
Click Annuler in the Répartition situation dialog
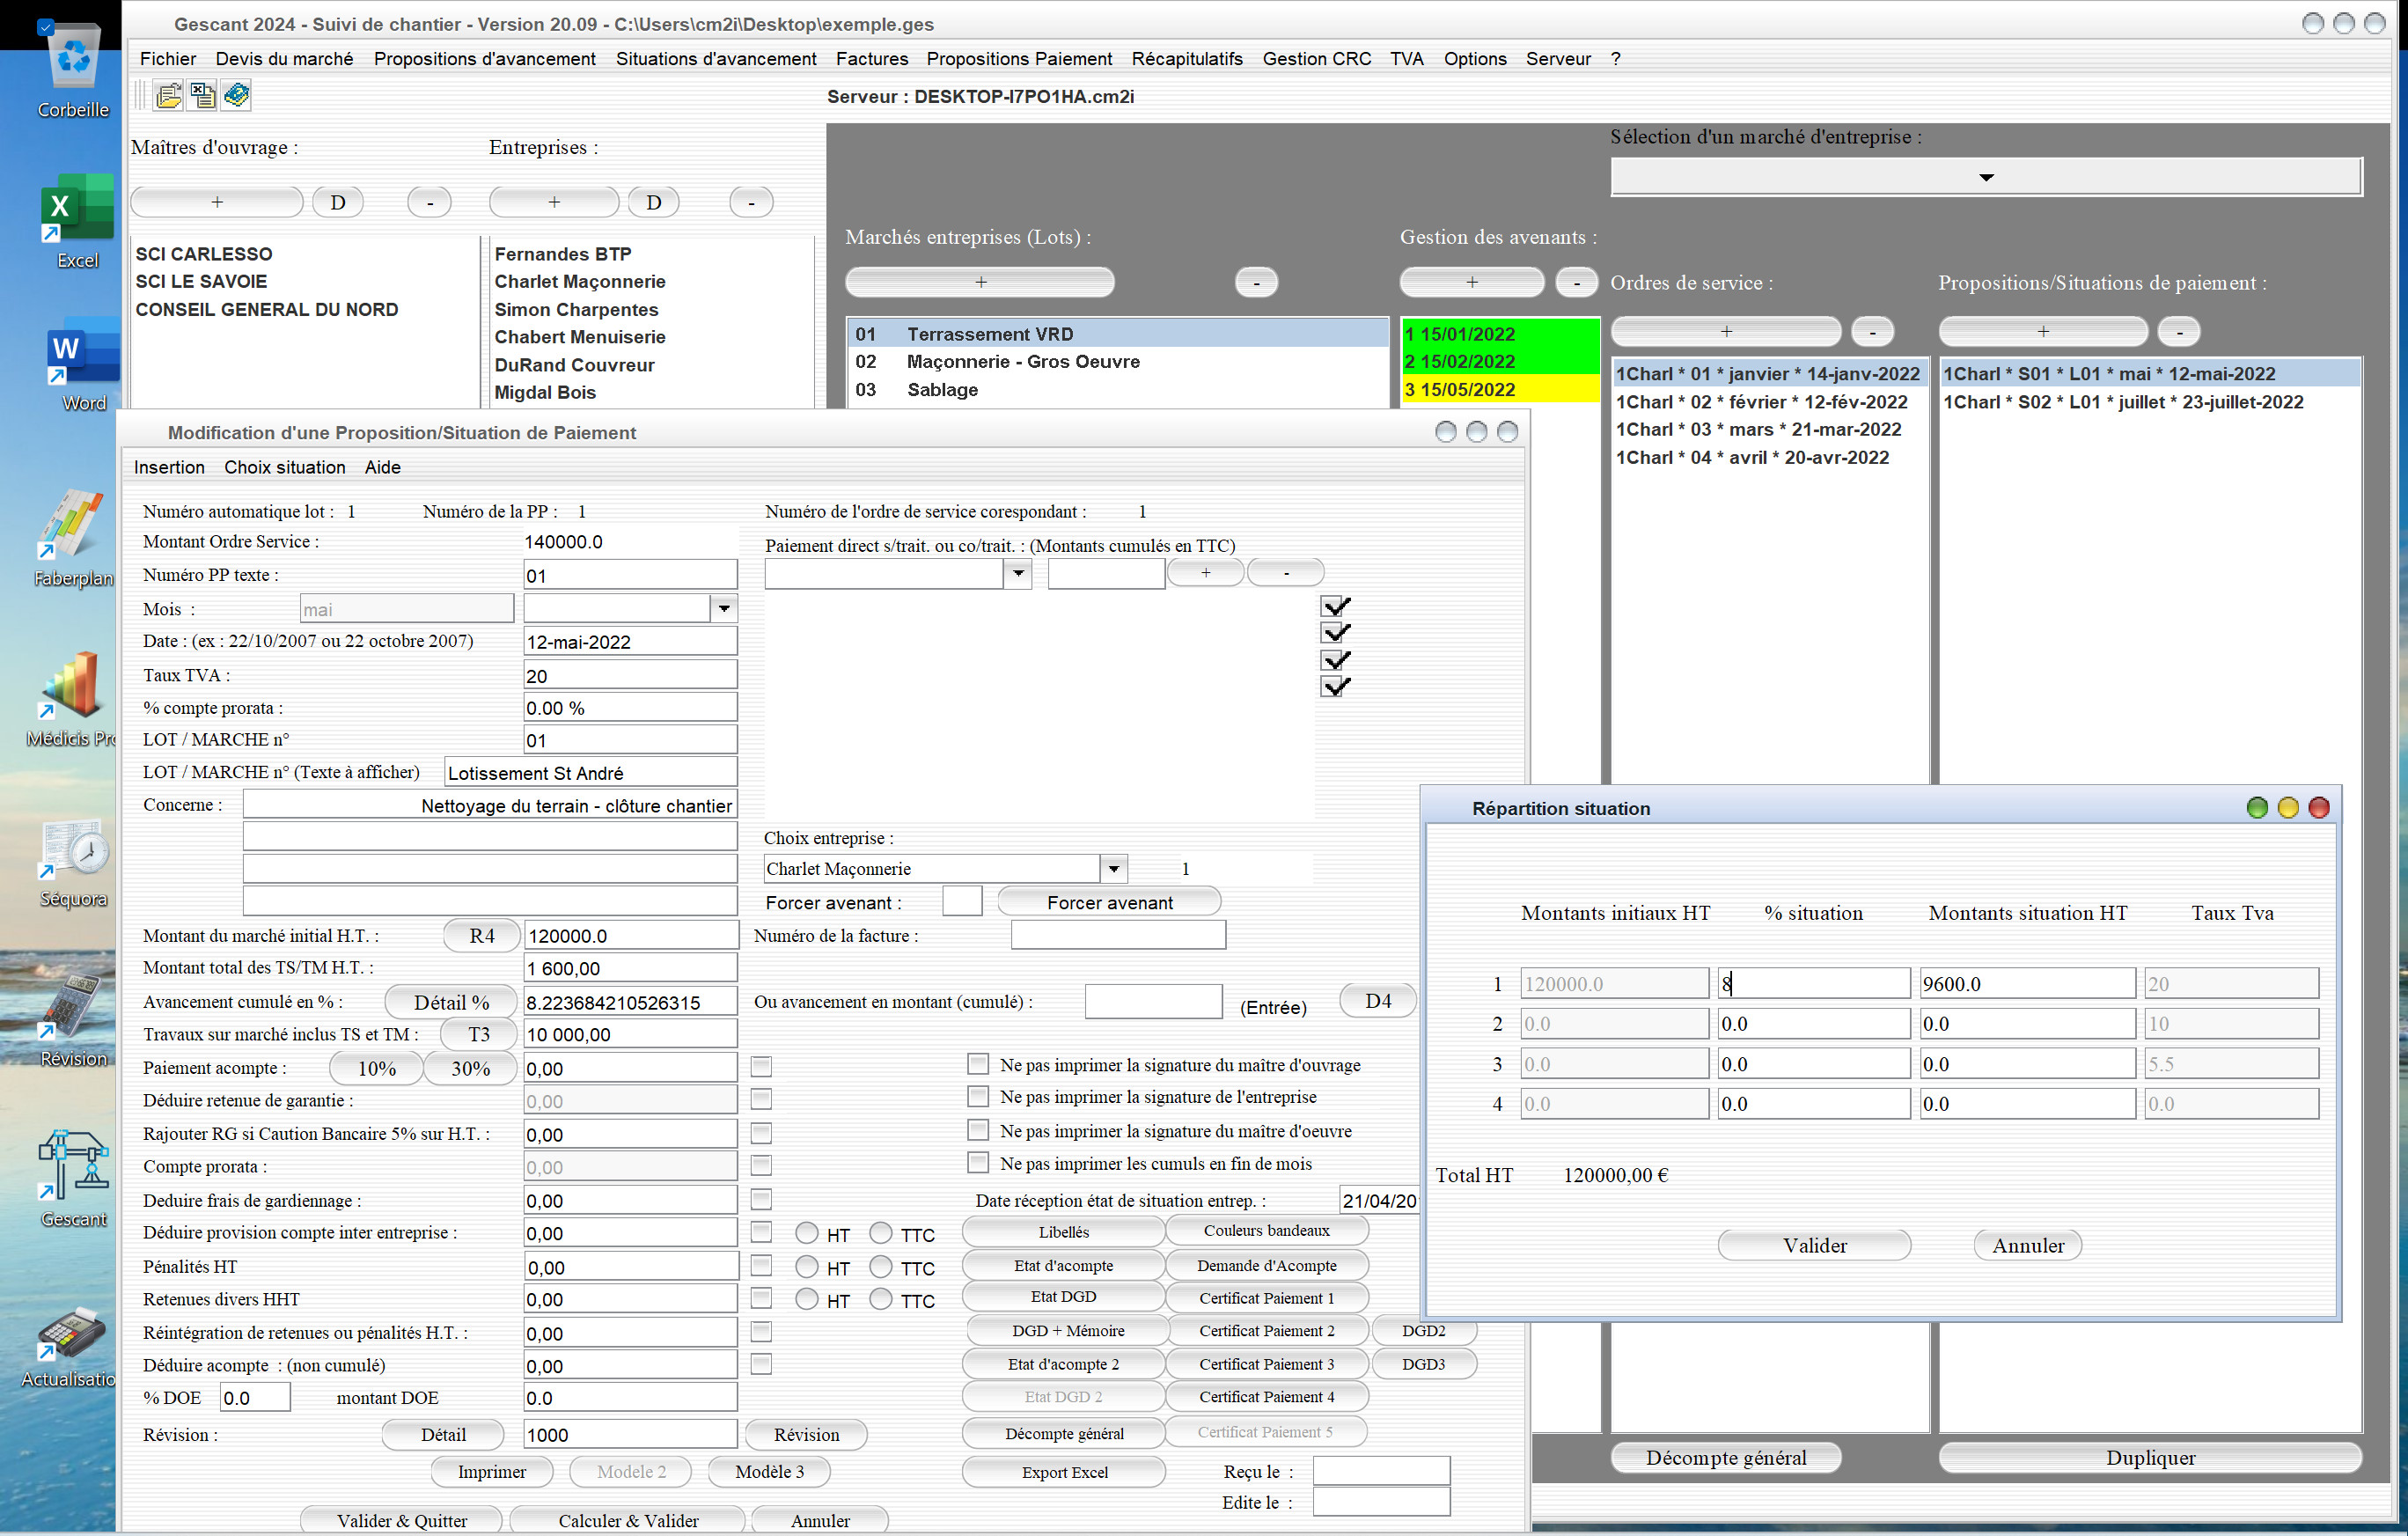[x=2028, y=1245]
